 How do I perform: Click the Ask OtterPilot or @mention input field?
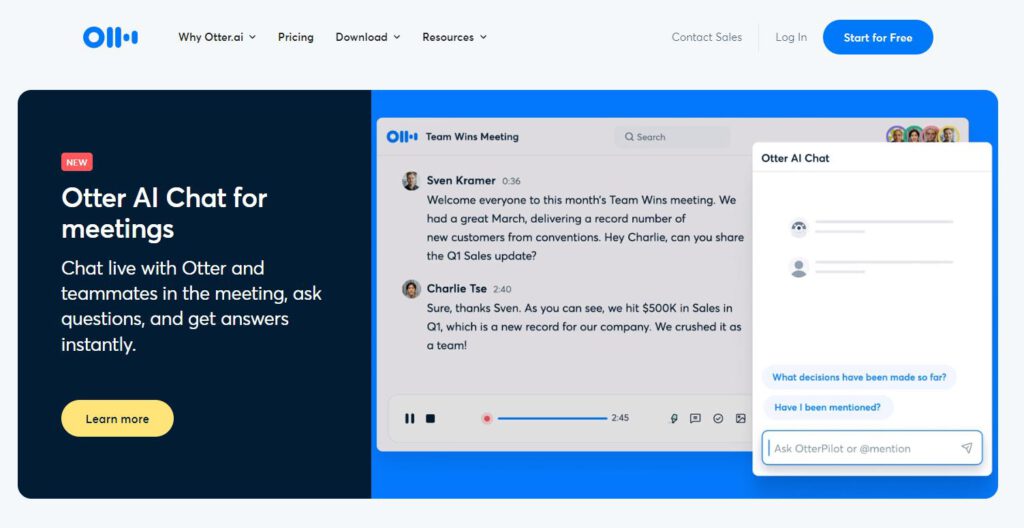(x=872, y=448)
